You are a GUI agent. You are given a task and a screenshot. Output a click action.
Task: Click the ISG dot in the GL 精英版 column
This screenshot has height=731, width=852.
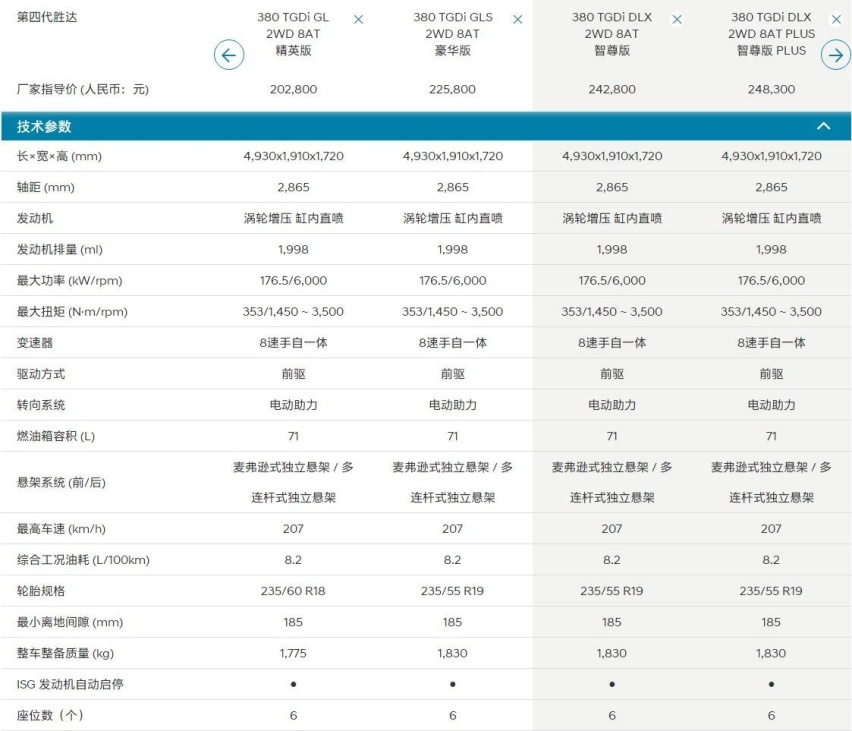[x=293, y=684]
